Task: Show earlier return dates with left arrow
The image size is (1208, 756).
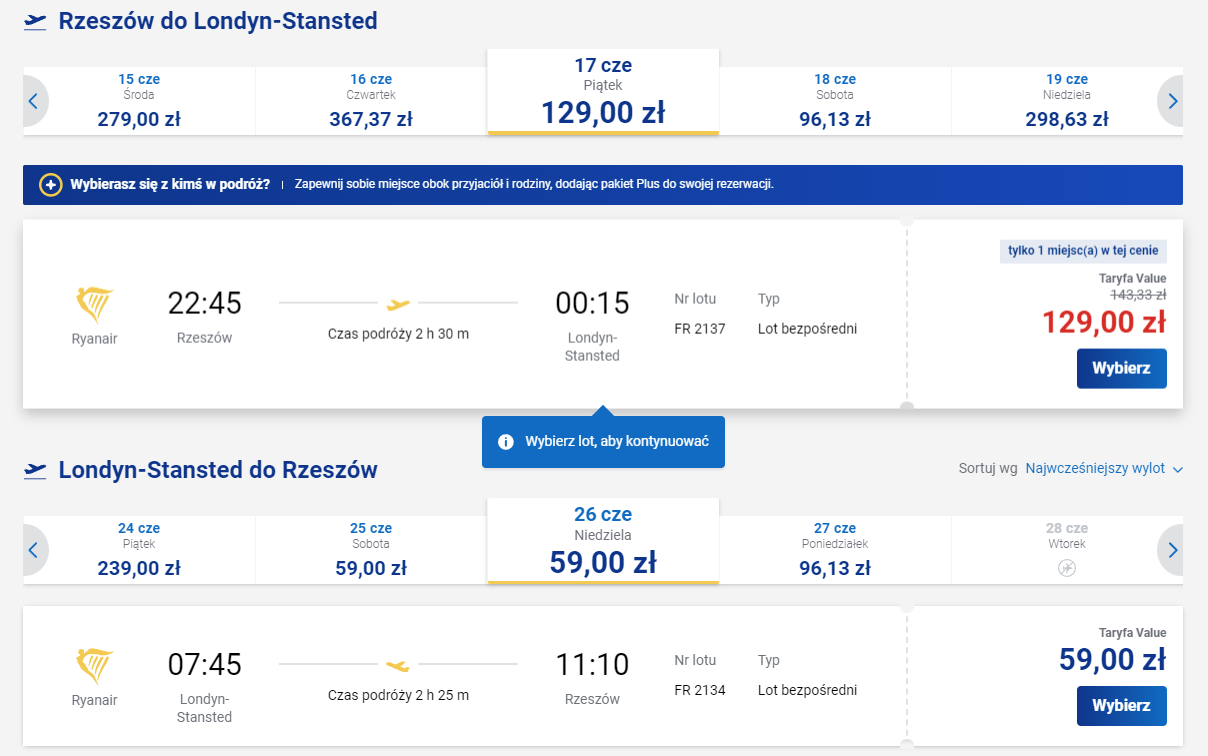Action: 34,550
